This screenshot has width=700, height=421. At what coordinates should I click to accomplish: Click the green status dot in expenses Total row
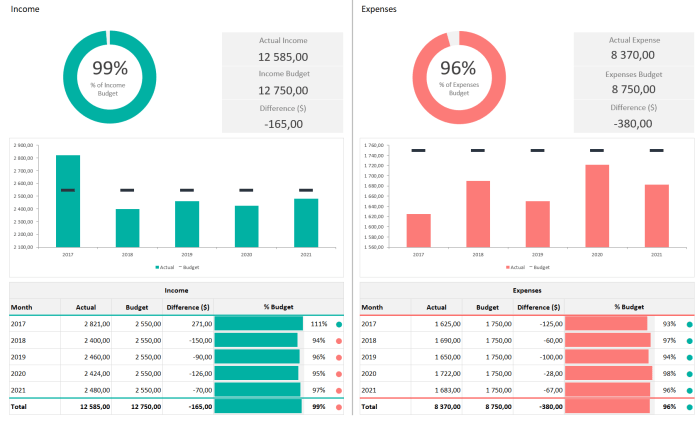689,407
